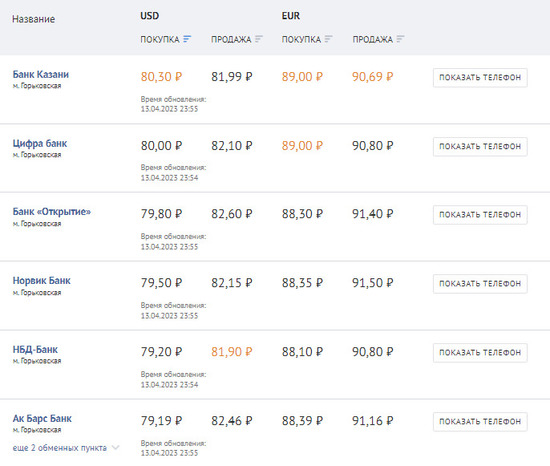Click the USD Покупка column header text
The width and height of the screenshot is (550, 466).
coord(160,39)
